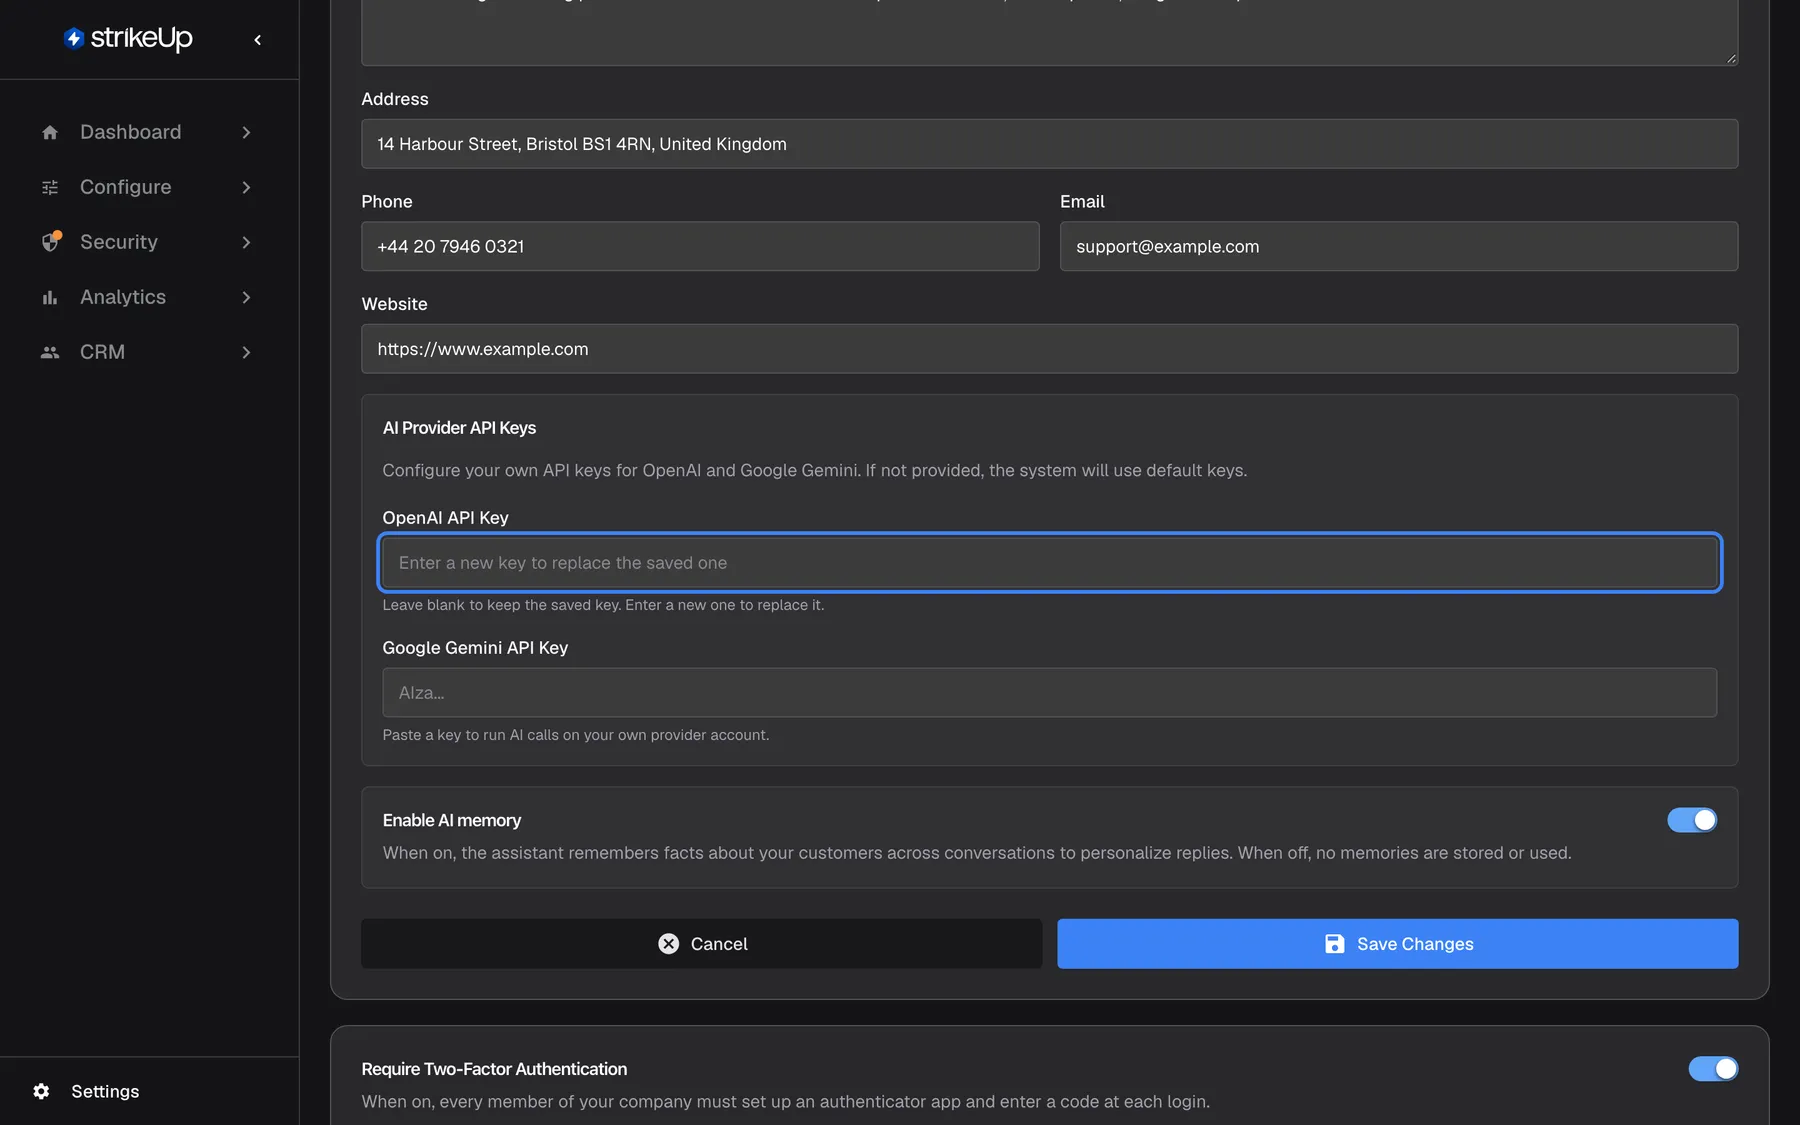The image size is (1800, 1125).
Task: Click the Save Changes button label
Action: tap(1415, 944)
